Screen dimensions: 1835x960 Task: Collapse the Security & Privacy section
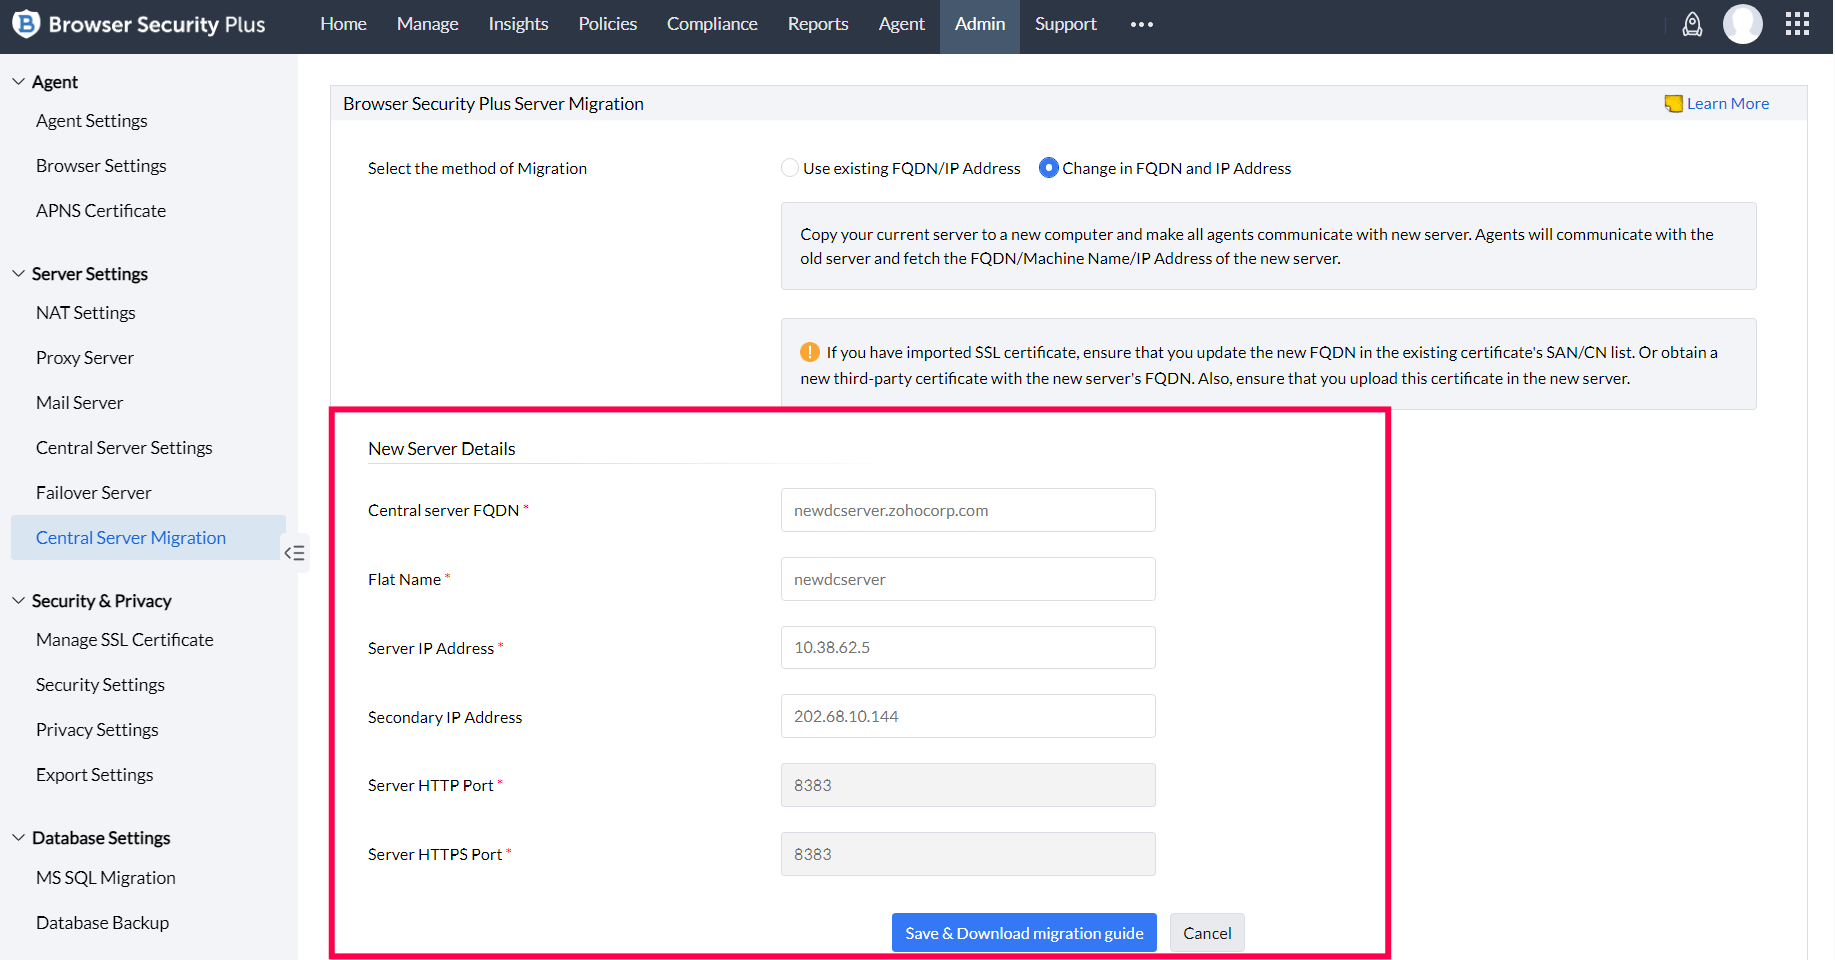(x=18, y=601)
